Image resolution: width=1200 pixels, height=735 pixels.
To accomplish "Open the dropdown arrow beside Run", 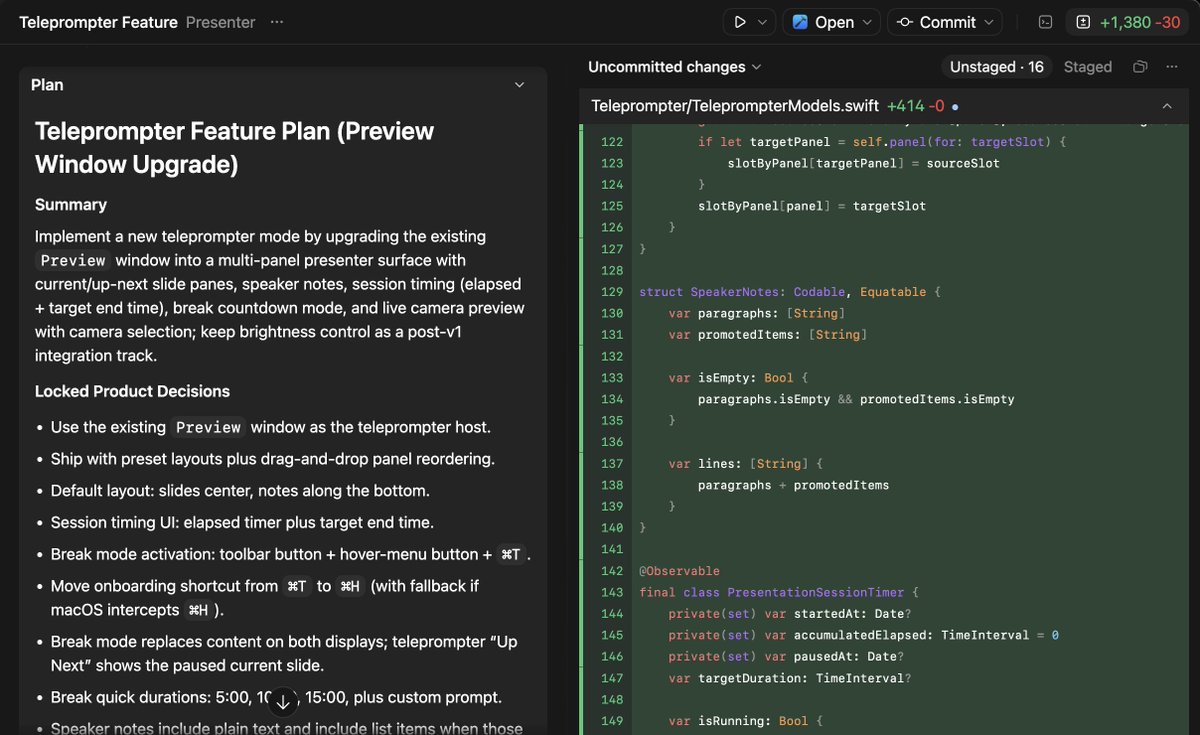I will click(x=763, y=22).
